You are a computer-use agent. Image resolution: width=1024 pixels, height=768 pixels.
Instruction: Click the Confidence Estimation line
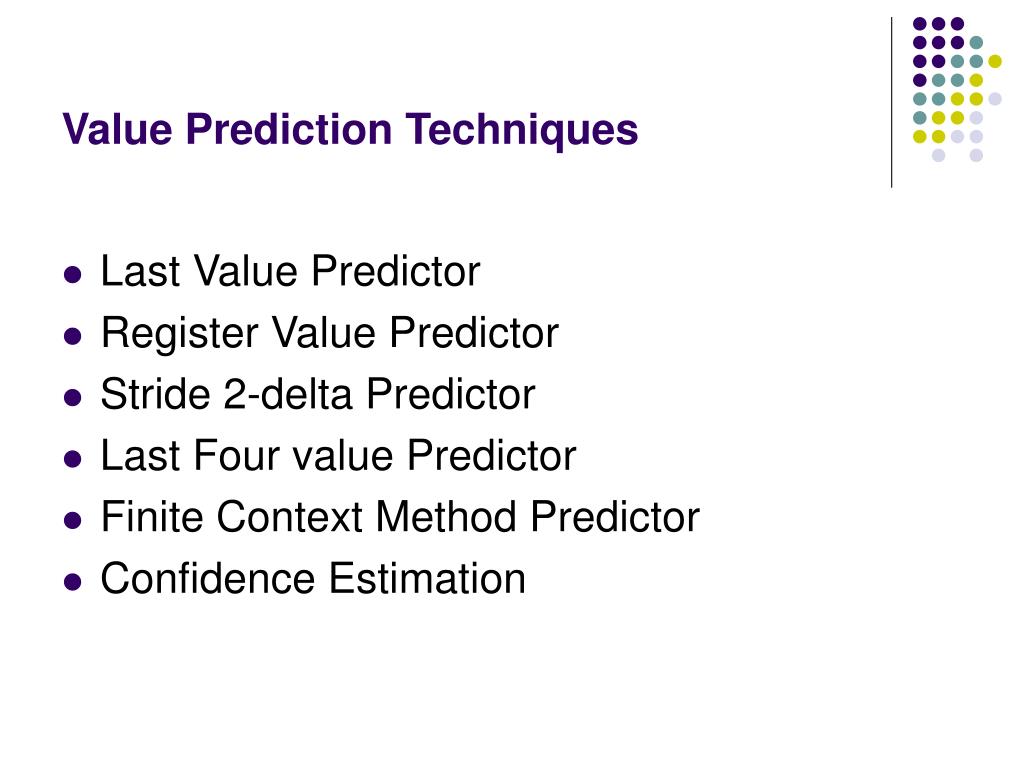[313, 579]
